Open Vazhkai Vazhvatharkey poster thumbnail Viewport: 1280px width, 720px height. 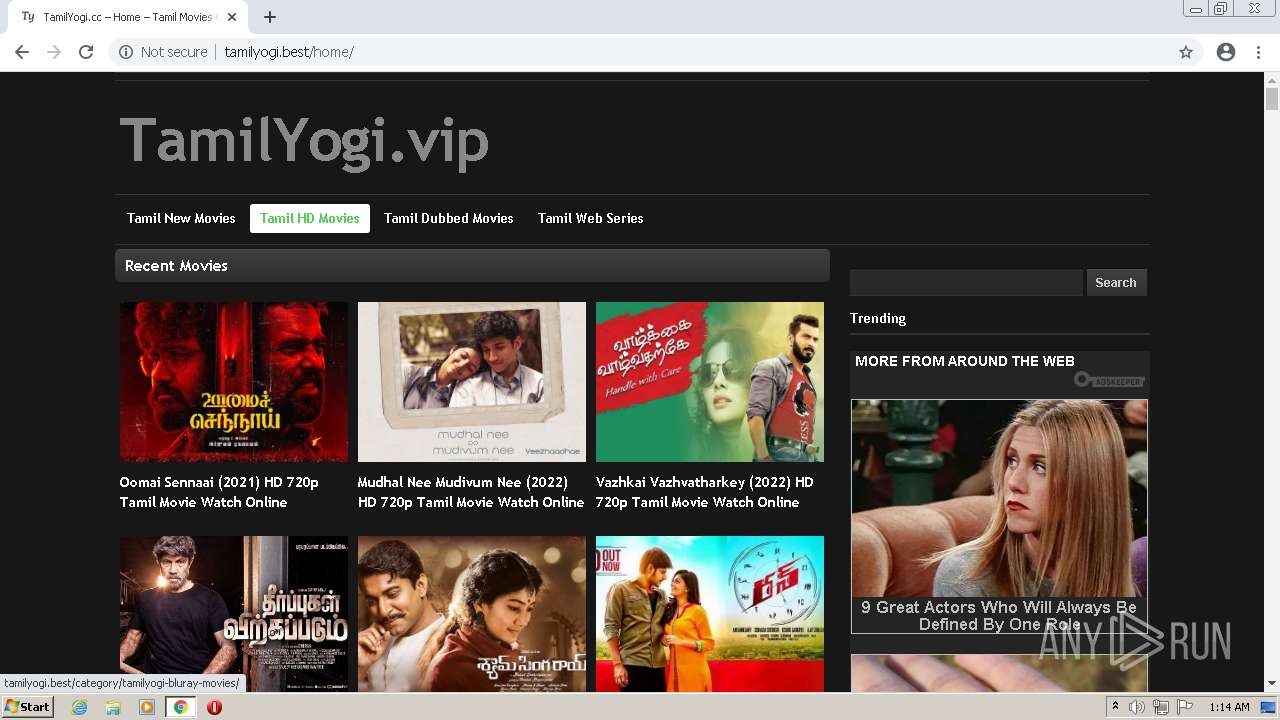click(710, 382)
